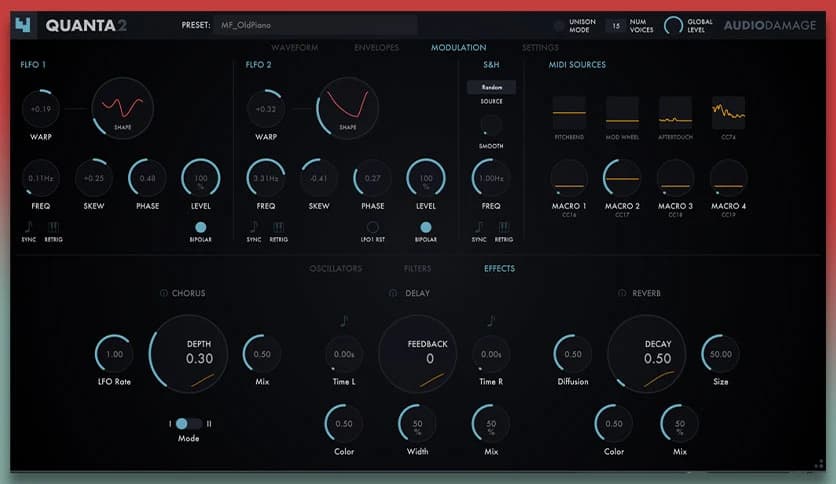Enable FLFO 1 bipolar toggle

pyautogui.click(x=200, y=228)
